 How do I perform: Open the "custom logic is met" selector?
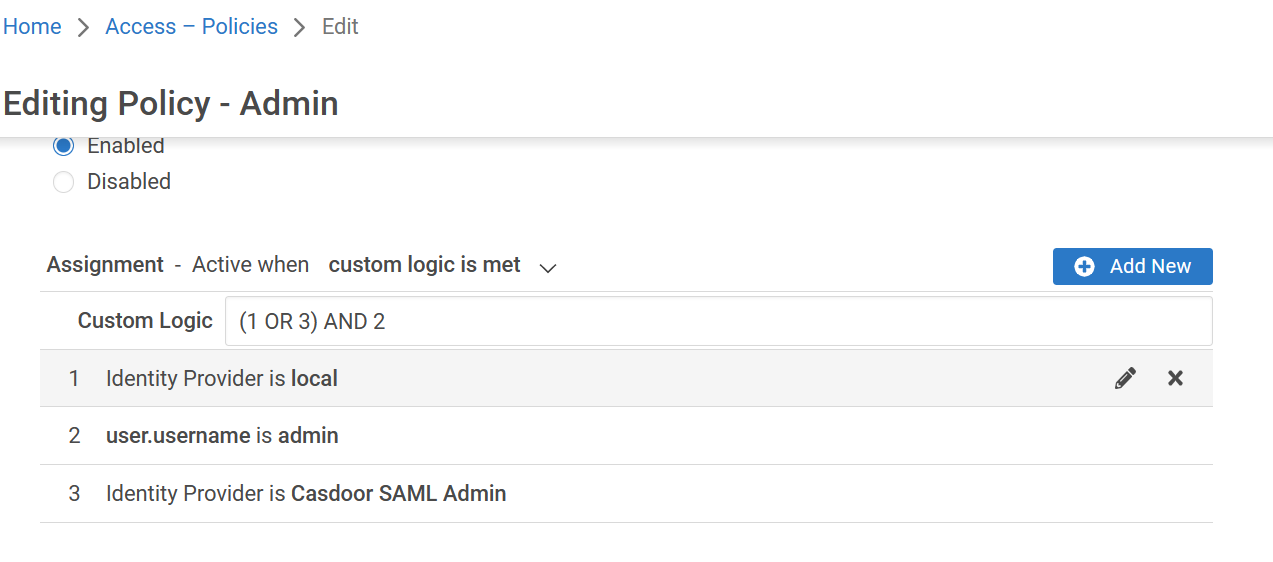coord(424,265)
